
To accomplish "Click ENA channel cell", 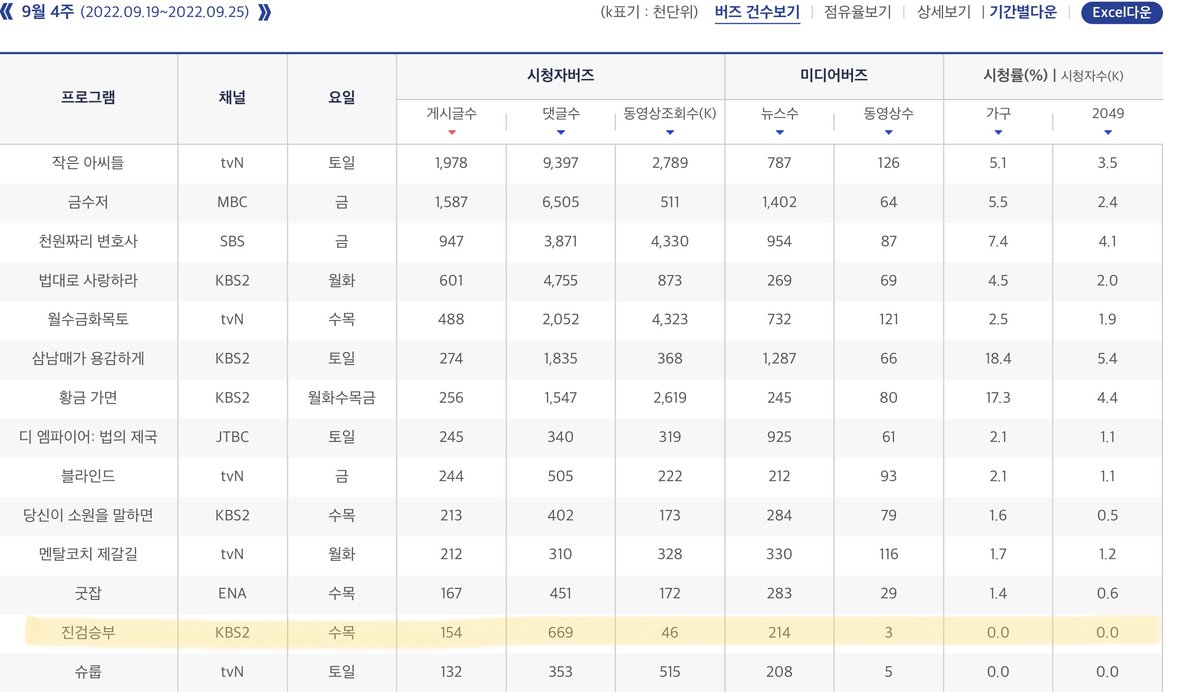I will (x=232, y=593).
